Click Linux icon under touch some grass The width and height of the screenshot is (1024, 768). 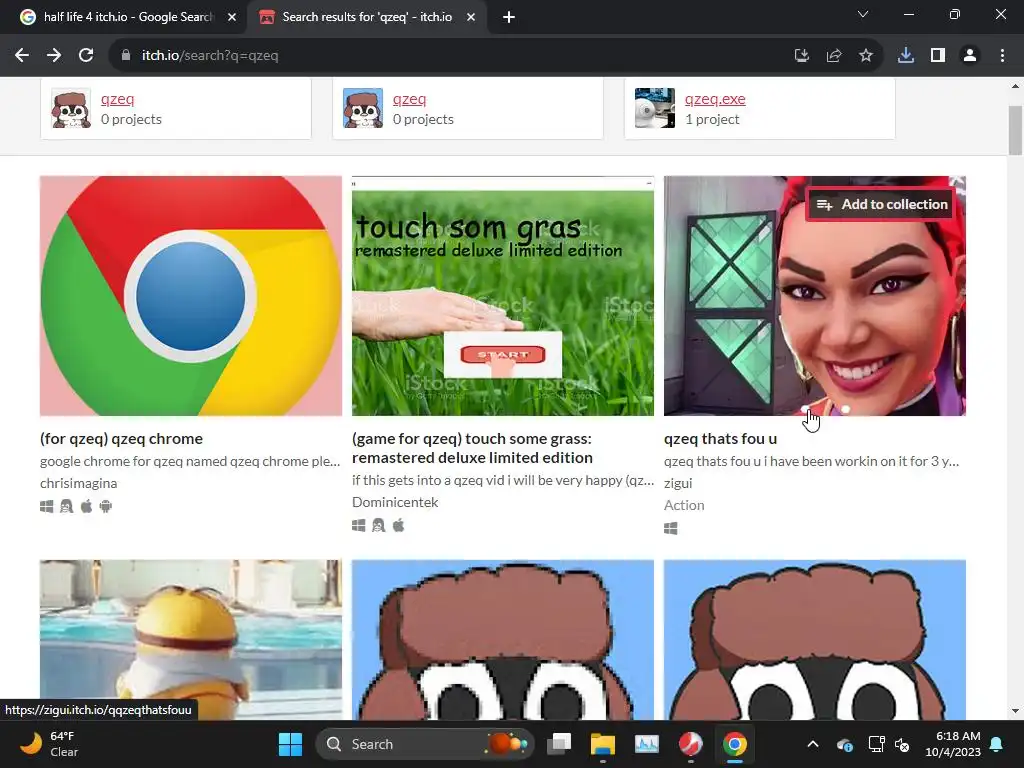[379, 525]
